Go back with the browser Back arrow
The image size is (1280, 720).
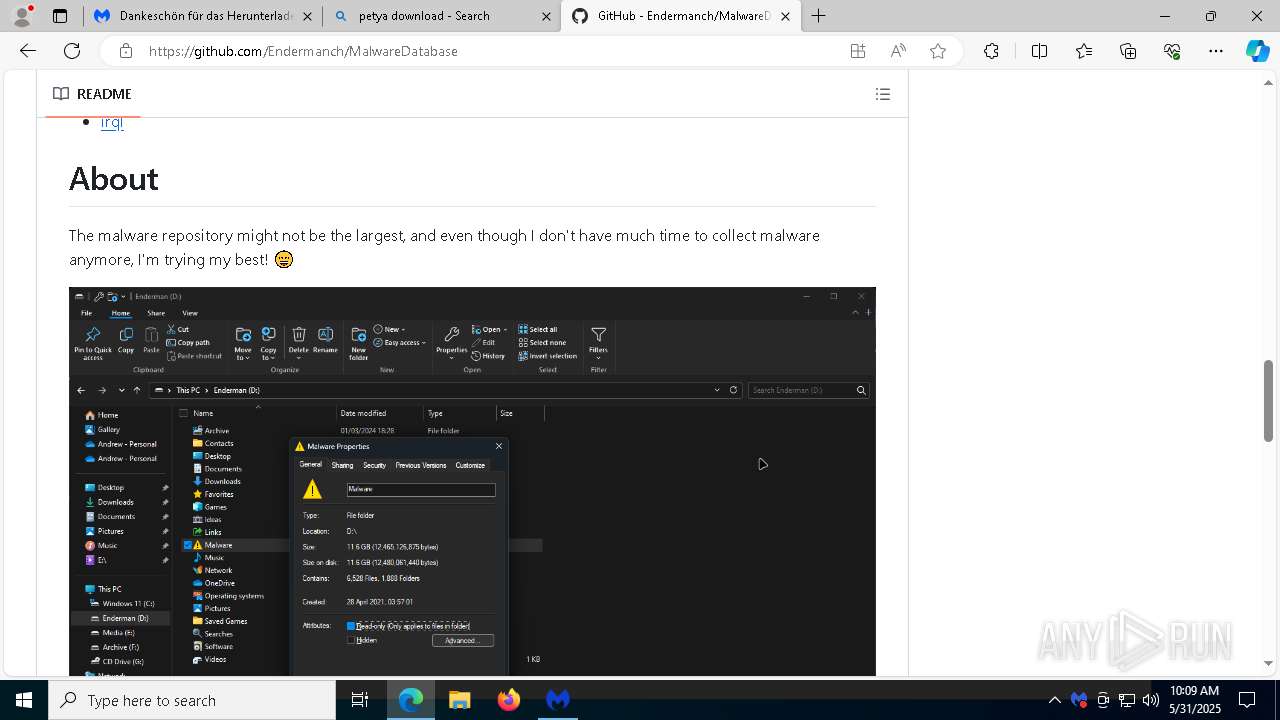tap(28, 51)
